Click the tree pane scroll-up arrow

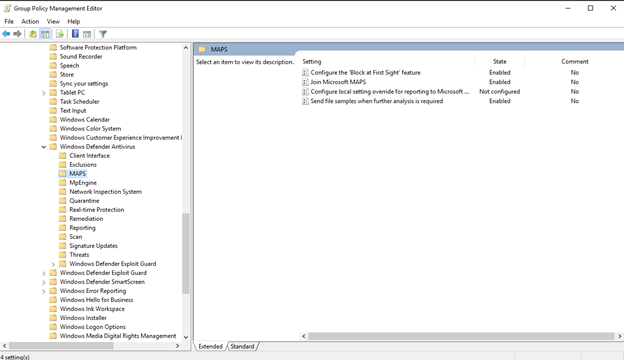click(185, 48)
